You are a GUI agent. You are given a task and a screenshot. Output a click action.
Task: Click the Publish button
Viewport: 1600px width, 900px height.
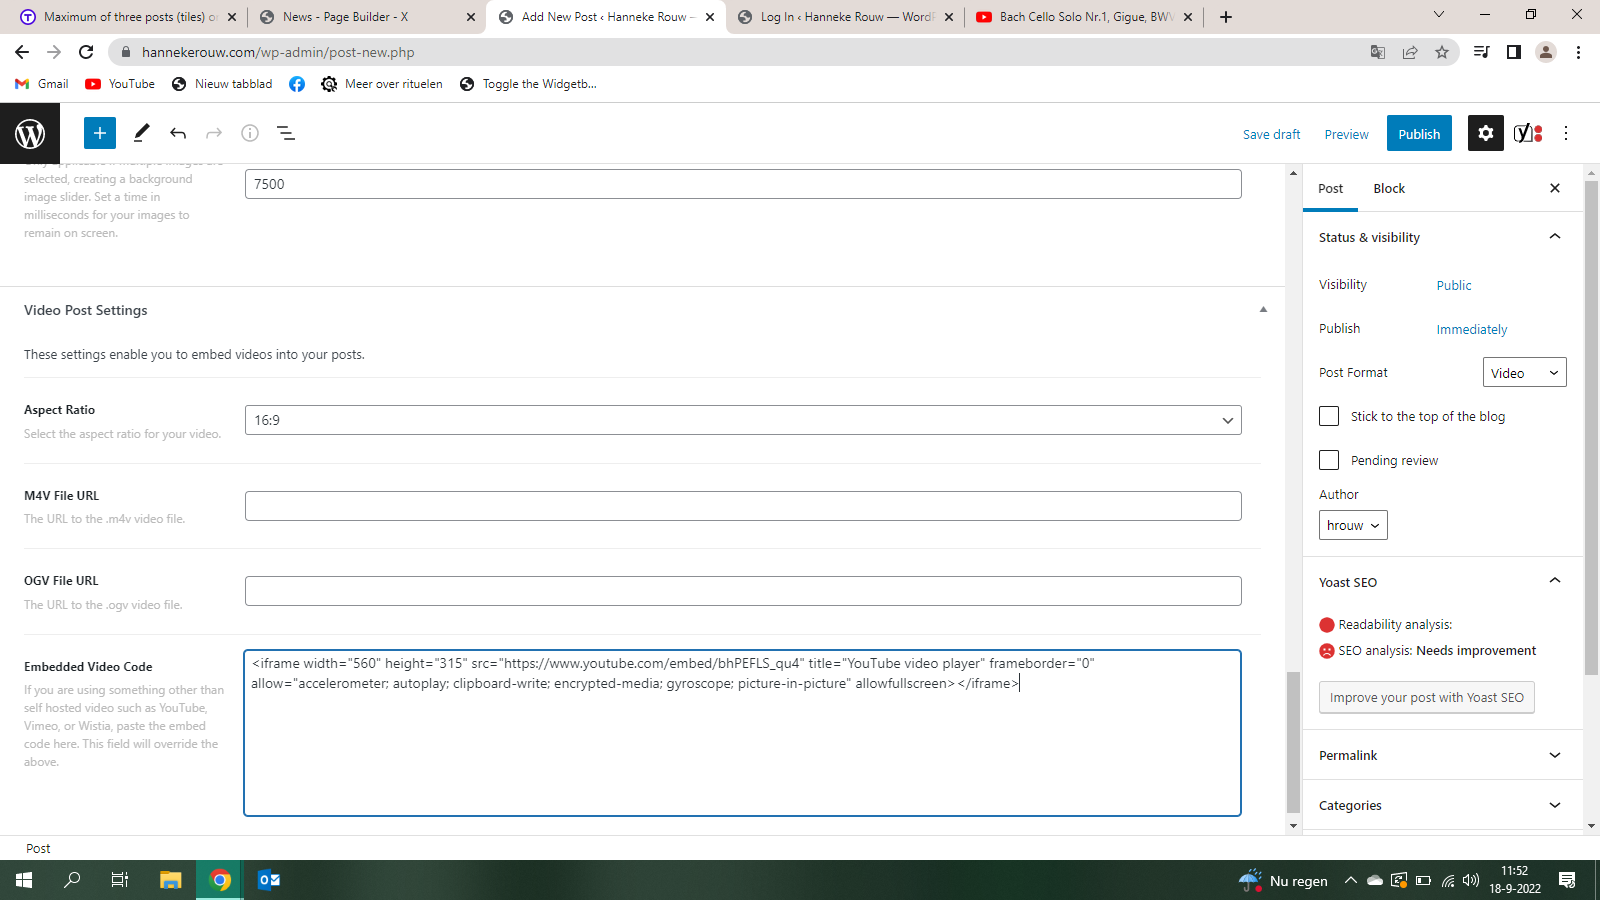[1418, 134]
